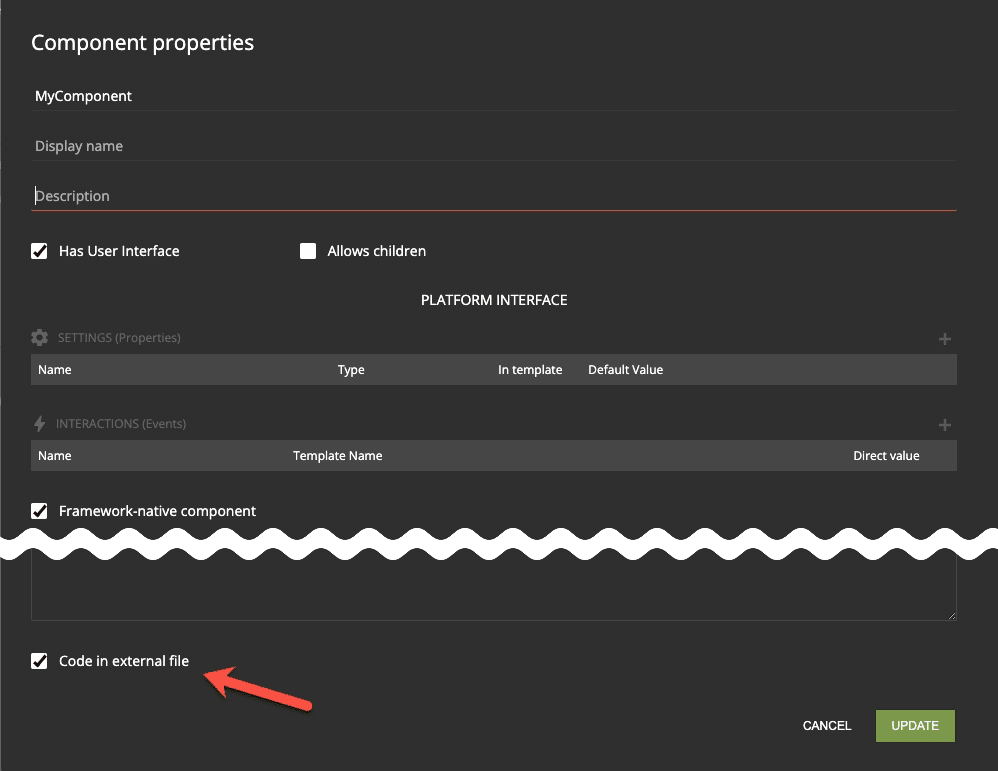Toggle the Has User Interface checkbox
Image resolution: width=998 pixels, height=771 pixels.
click(x=39, y=251)
